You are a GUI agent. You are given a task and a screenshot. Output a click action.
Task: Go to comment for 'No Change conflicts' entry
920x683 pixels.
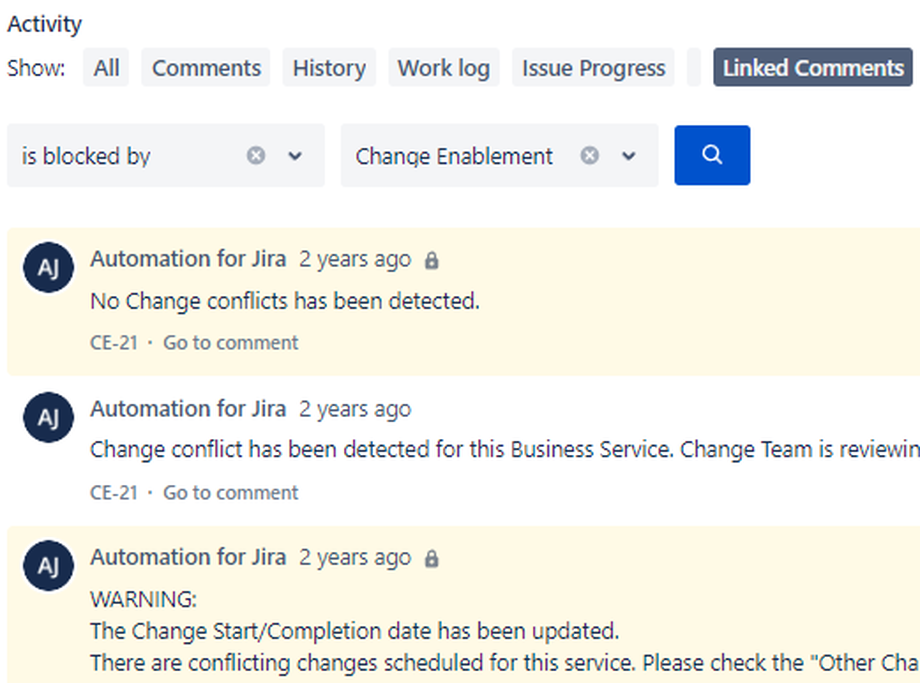231,343
